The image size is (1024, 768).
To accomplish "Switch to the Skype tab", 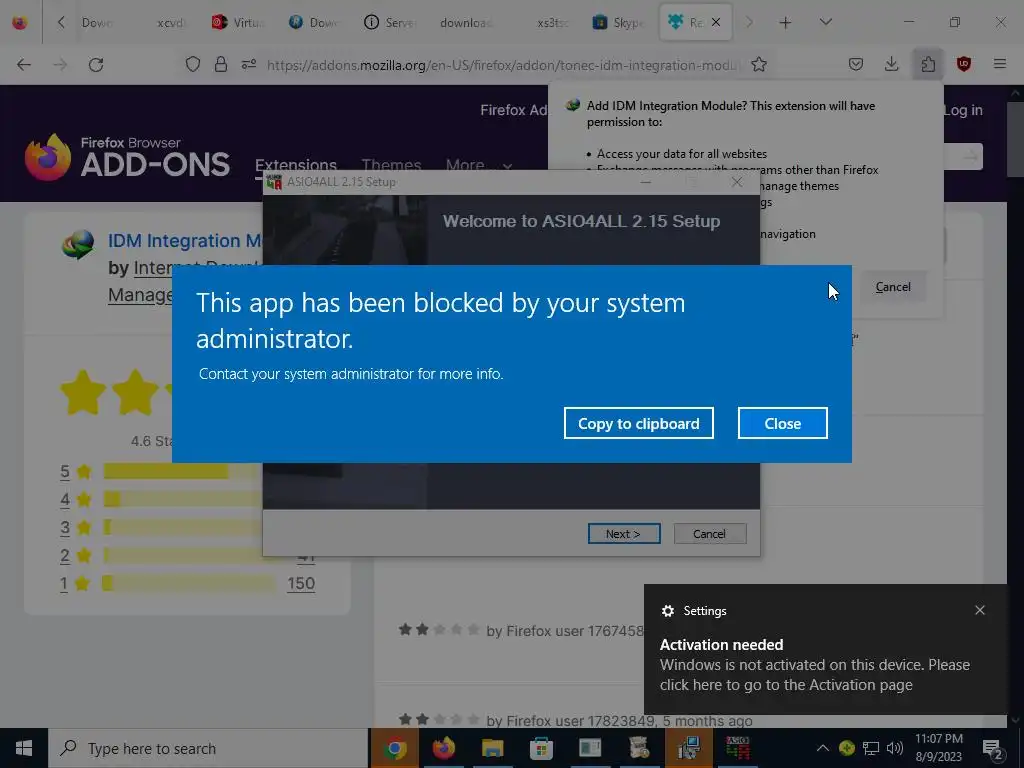I will [x=619, y=22].
